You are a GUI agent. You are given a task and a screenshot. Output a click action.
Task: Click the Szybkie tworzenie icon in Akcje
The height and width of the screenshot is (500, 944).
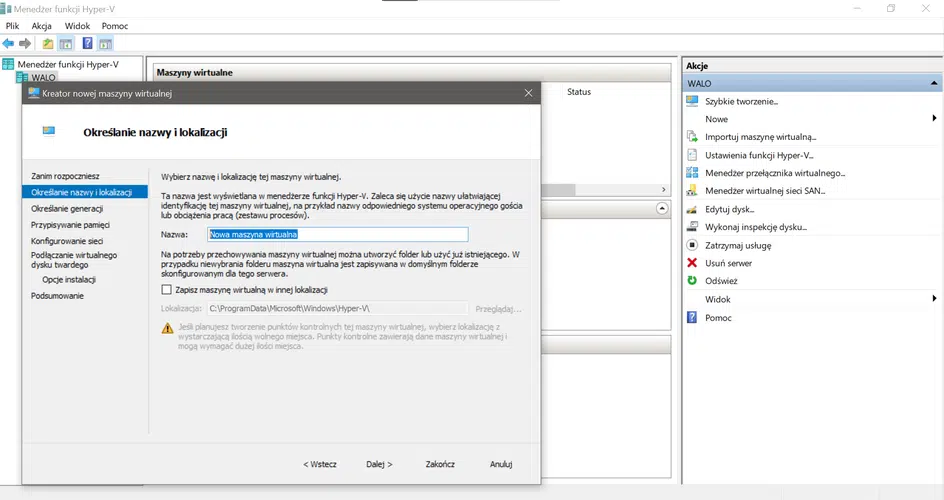tap(692, 101)
